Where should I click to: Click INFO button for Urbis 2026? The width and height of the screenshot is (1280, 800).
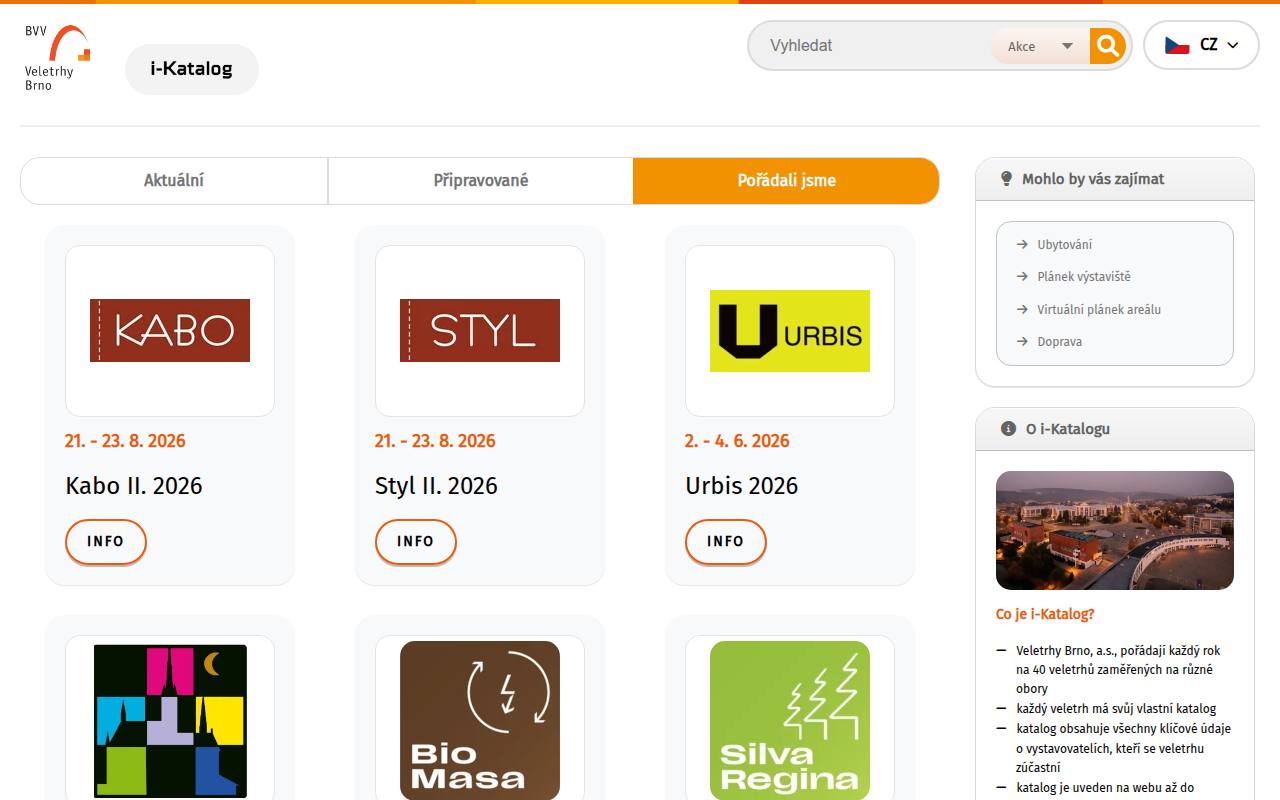click(726, 541)
